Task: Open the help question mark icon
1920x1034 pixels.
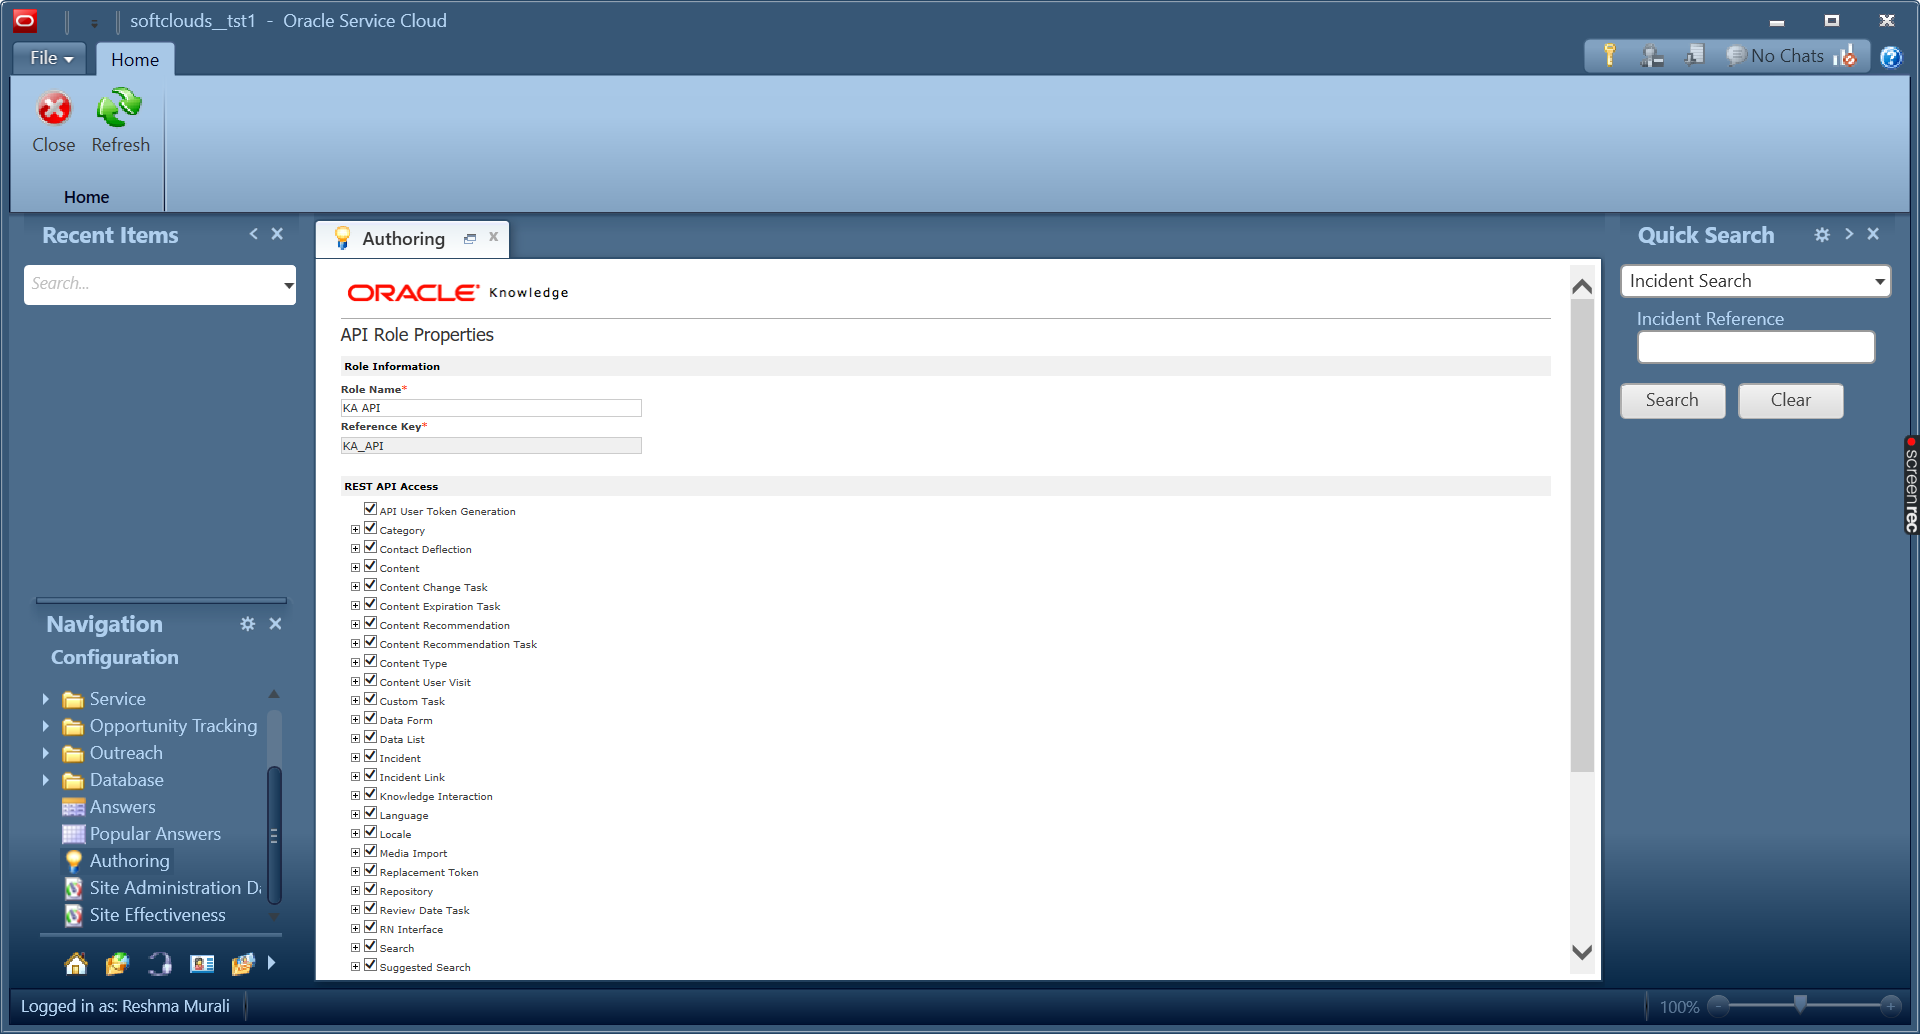Action: click(x=1890, y=57)
